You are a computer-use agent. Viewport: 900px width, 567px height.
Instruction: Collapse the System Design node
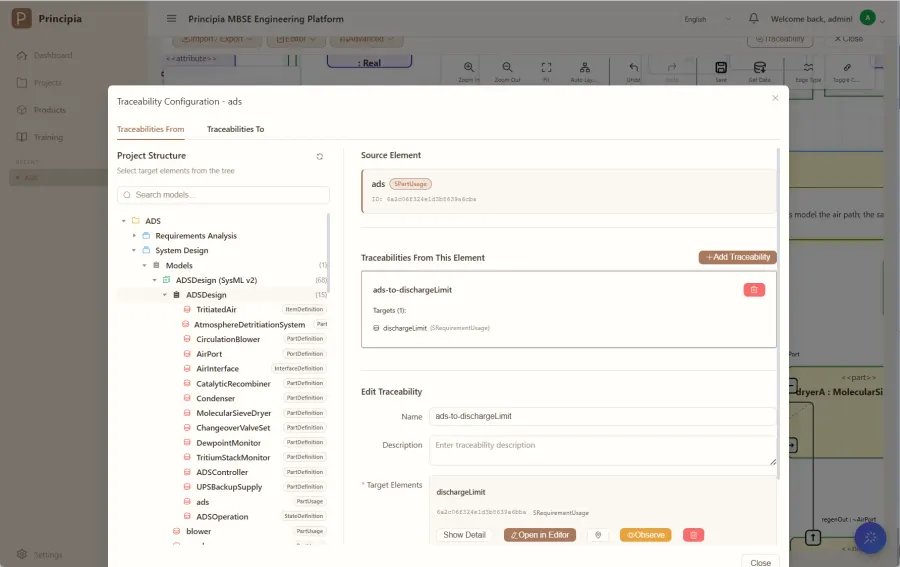click(134, 250)
